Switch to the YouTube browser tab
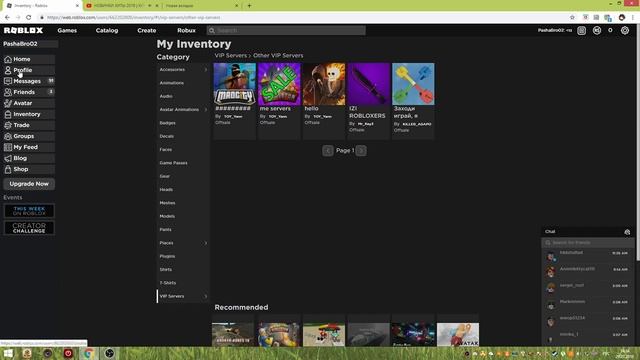640x360 pixels. pyautogui.click(x=121, y=6)
